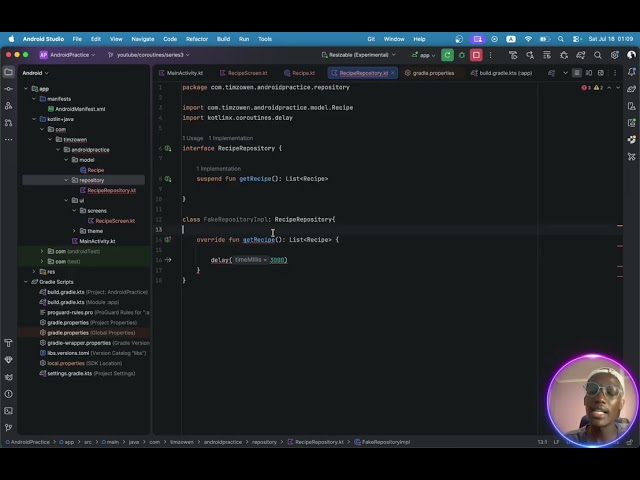Viewport: 640px width, 480px height.
Task: Switch to the RecipeScreen.kt tab
Action: point(244,73)
